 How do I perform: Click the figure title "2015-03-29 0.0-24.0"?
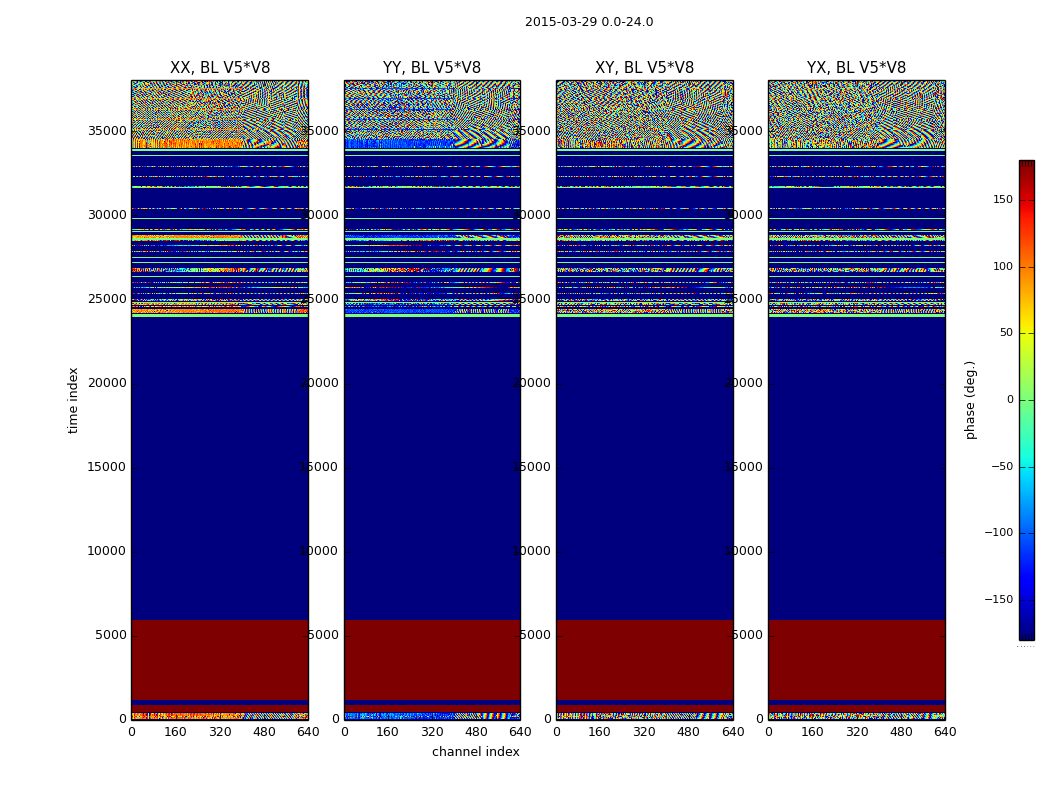pos(589,22)
